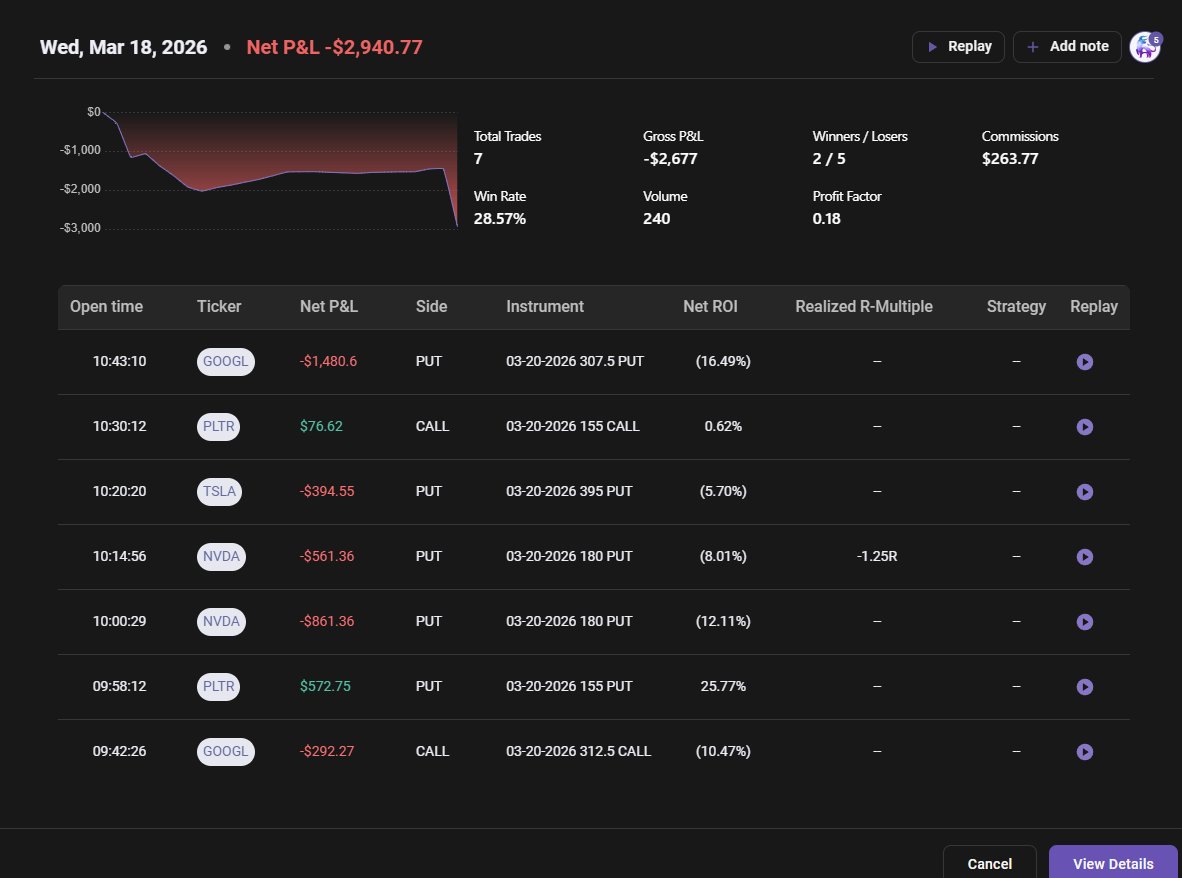Click the -$561.36 Net P&L value
Screen dimensions: 1182x878
point(326,556)
